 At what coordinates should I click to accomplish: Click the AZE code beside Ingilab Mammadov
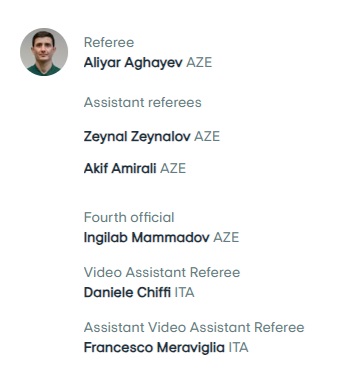(226, 237)
